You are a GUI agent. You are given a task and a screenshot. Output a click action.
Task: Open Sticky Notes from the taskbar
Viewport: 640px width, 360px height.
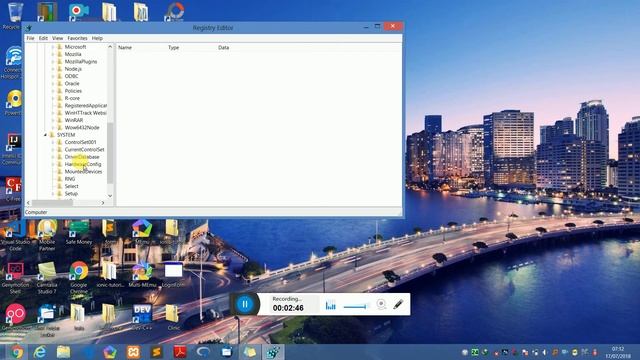tap(250, 352)
